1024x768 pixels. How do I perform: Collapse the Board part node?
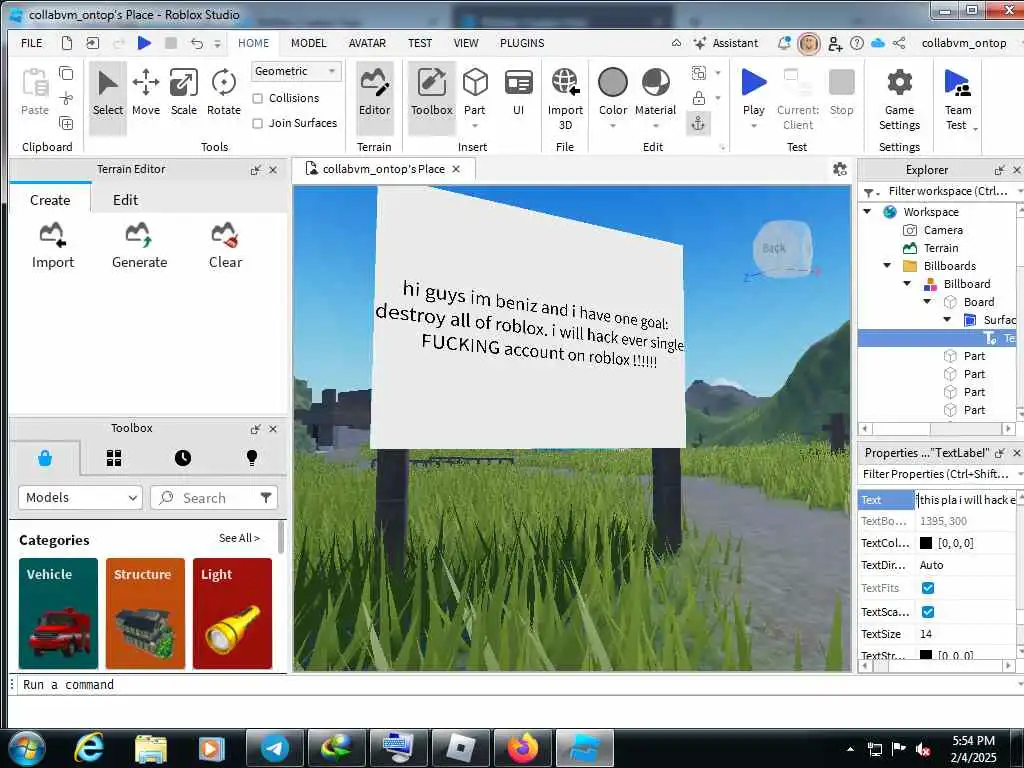tap(927, 301)
